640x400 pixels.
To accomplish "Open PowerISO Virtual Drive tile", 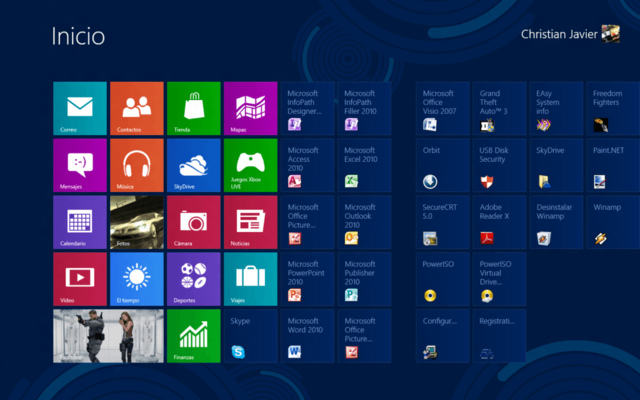I will point(500,279).
